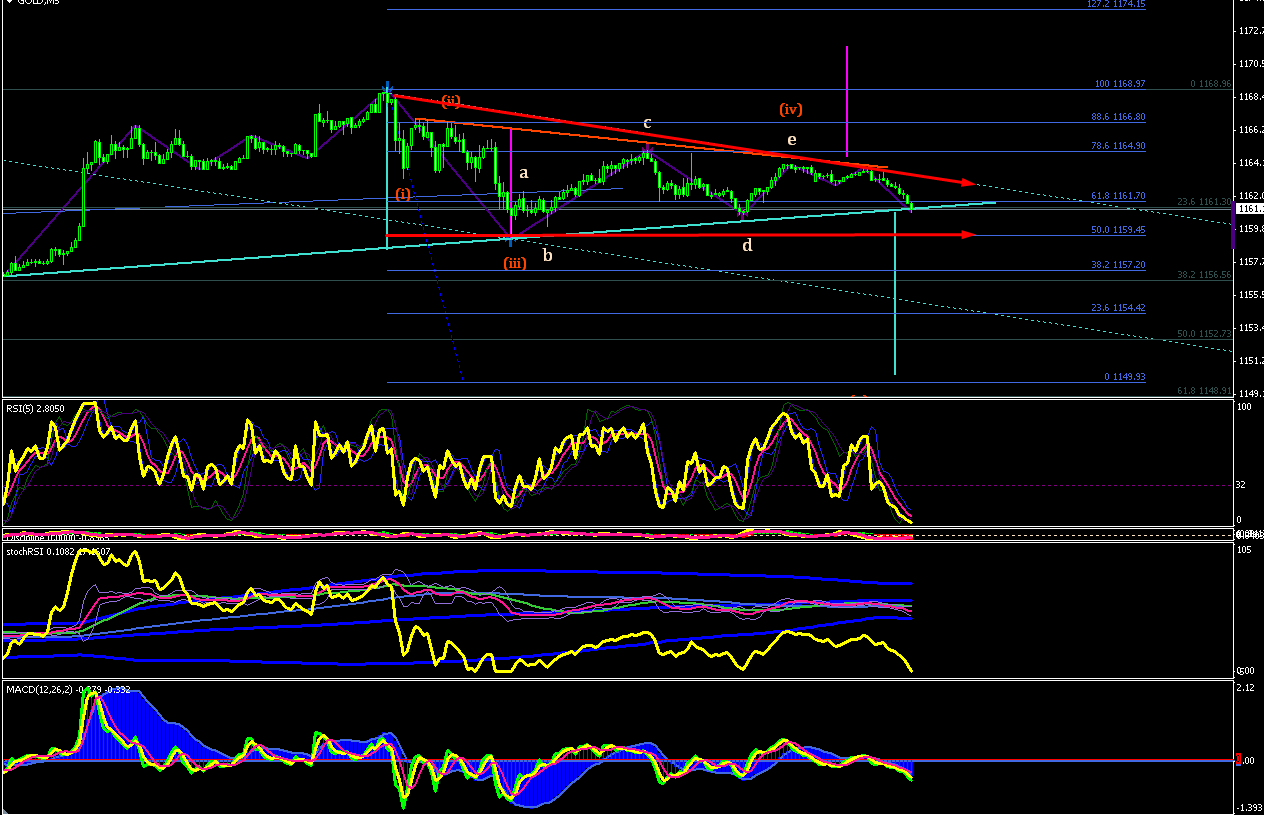
Task: Click the white 'a' wave label
Action: pyautogui.click(x=523, y=173)
